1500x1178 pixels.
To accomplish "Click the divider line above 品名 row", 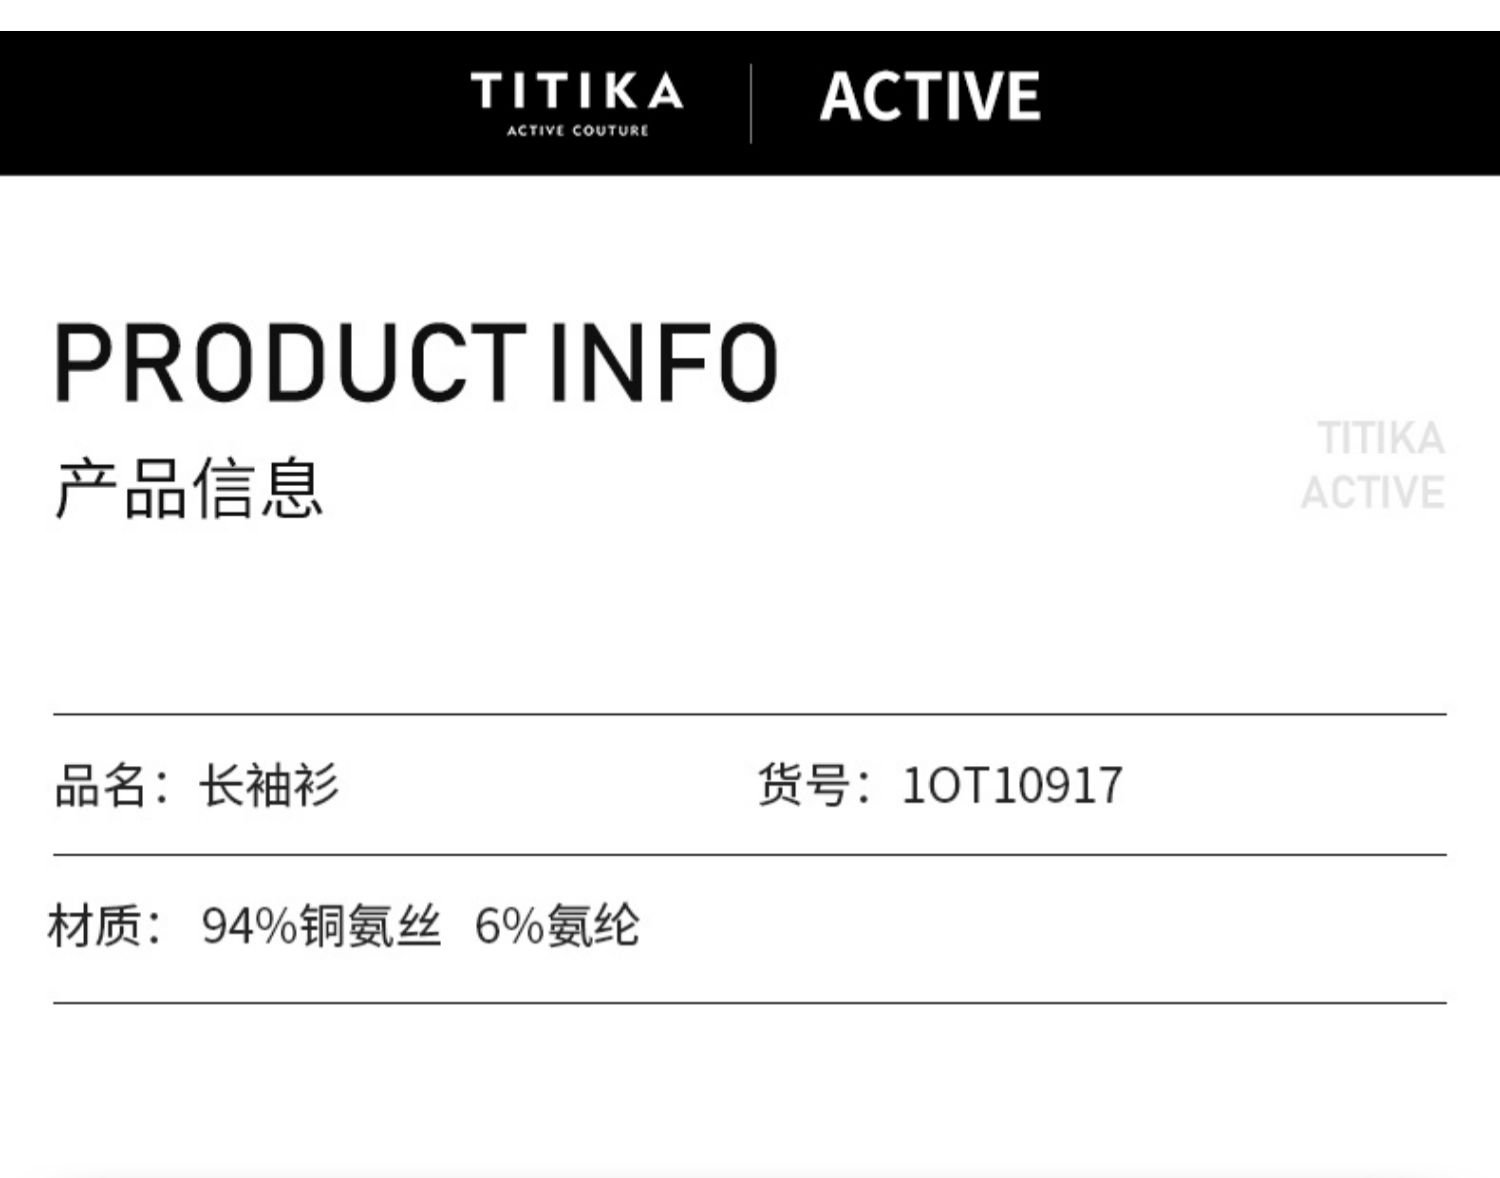I will tap(750, 715).
